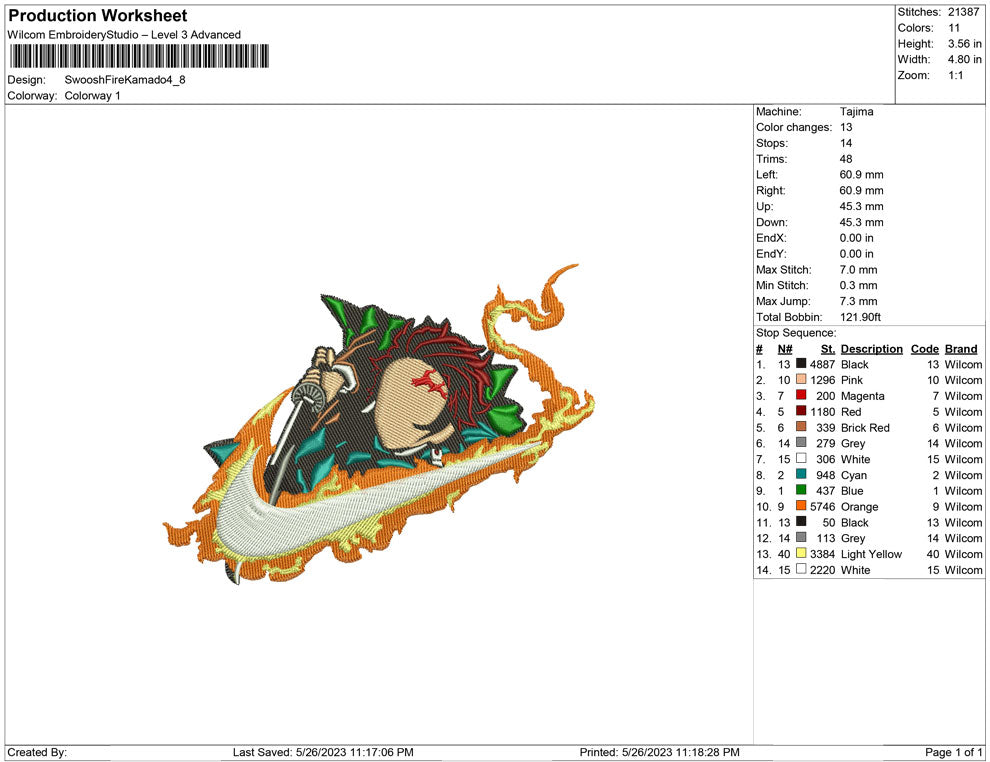The image size is (990, 762).
Task: Click the Created By label
Action: click(37, 752)
